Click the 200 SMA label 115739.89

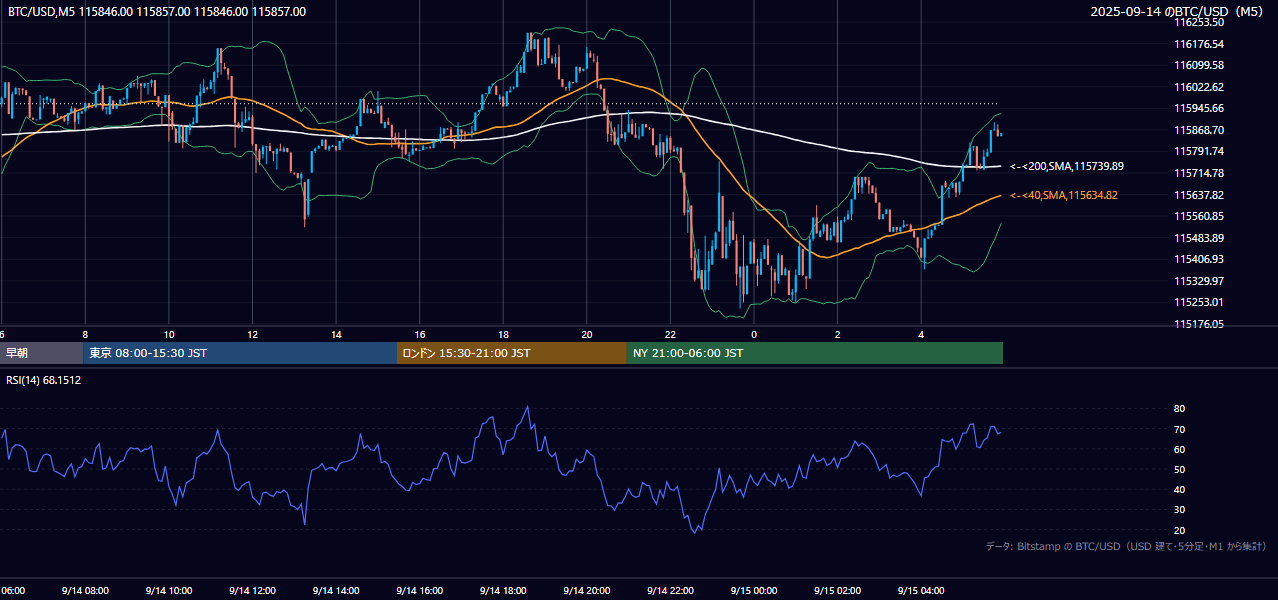1067,166
